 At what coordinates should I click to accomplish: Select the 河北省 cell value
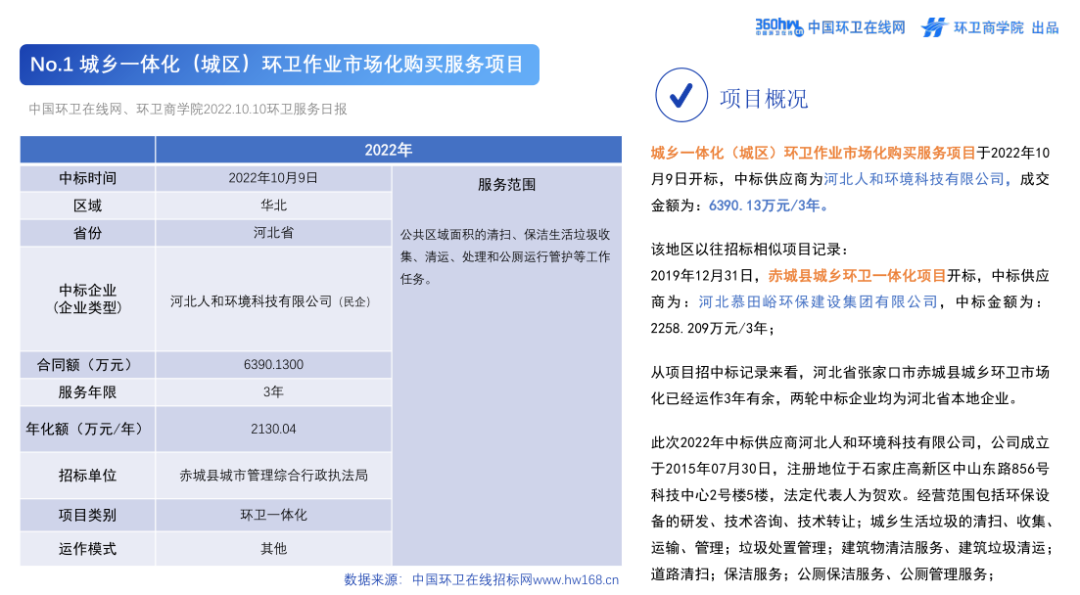point(273,233)
